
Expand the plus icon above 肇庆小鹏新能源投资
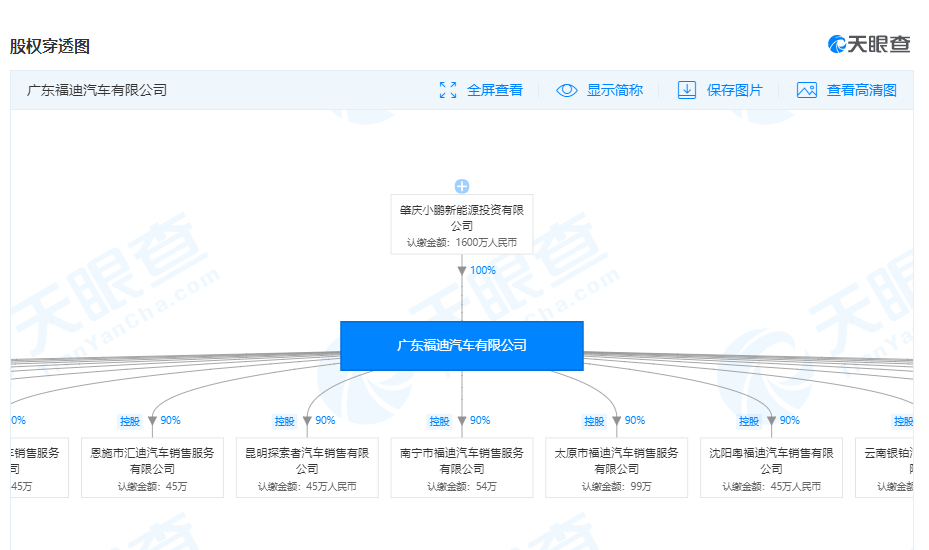(x=462, y=186)
